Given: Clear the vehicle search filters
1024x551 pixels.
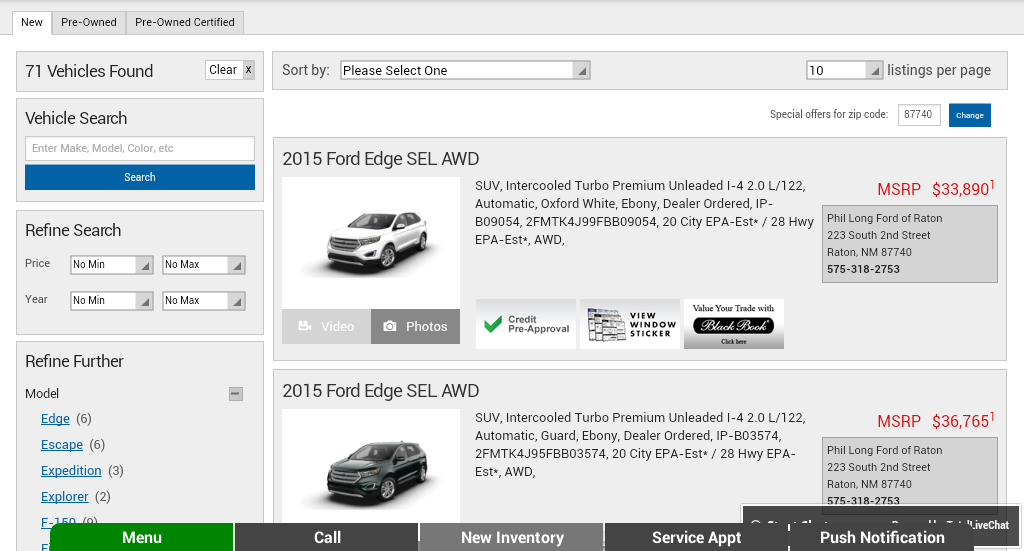Looking at the screenshot, I should pyautogui.click(x=230, y=70).
